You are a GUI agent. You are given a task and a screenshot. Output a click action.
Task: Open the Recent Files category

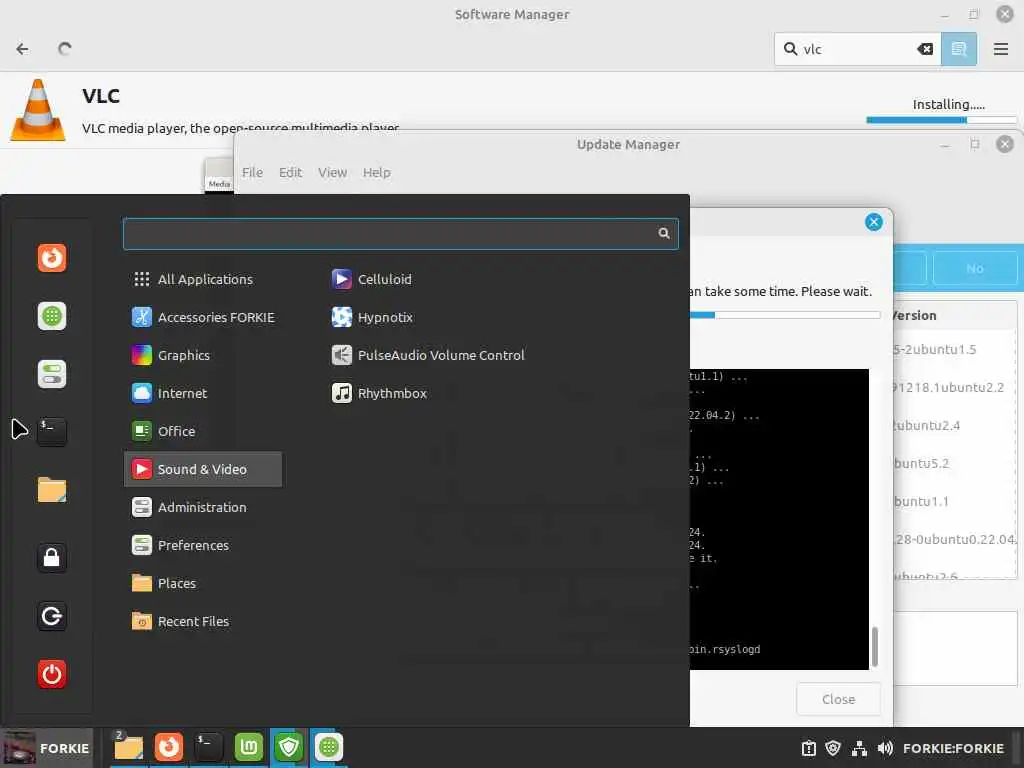coord(203,621)
